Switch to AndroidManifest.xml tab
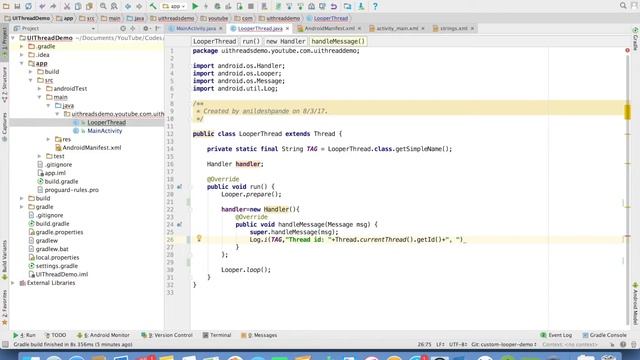 tap(329, 29)
